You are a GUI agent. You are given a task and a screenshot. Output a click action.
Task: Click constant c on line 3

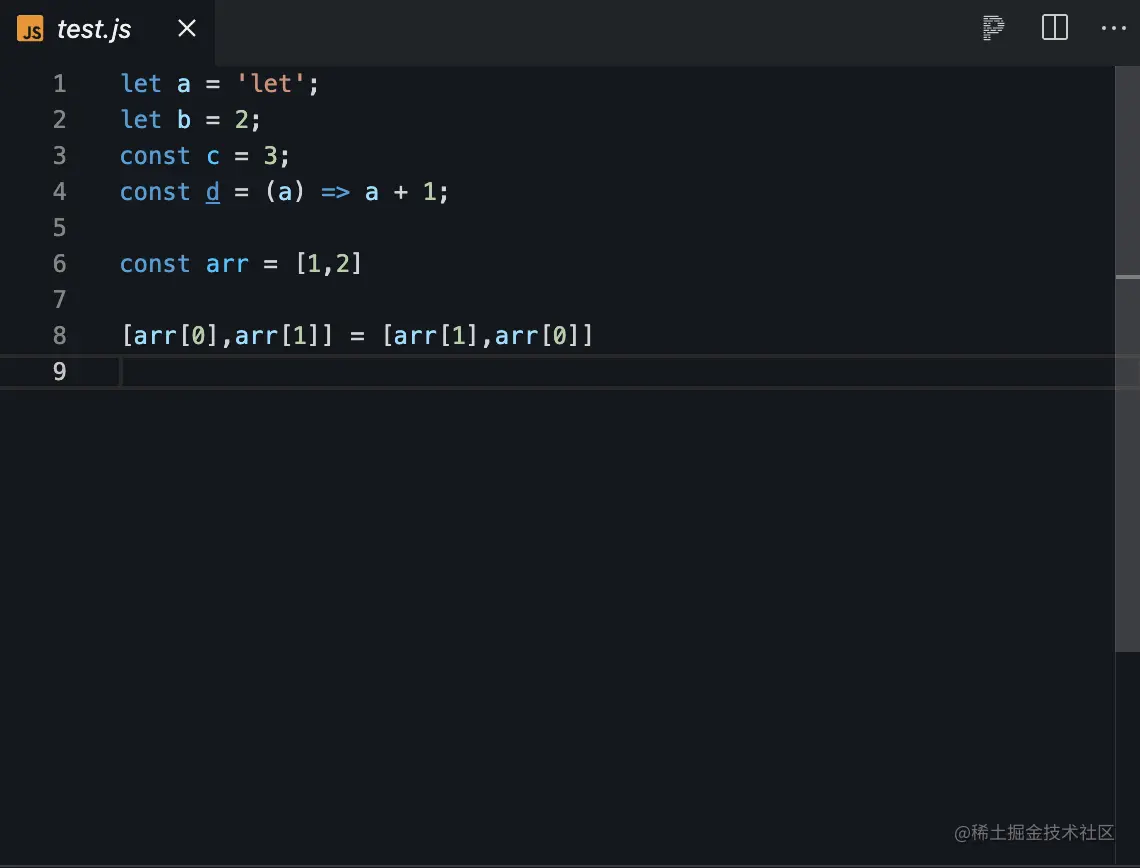[212, 156]
